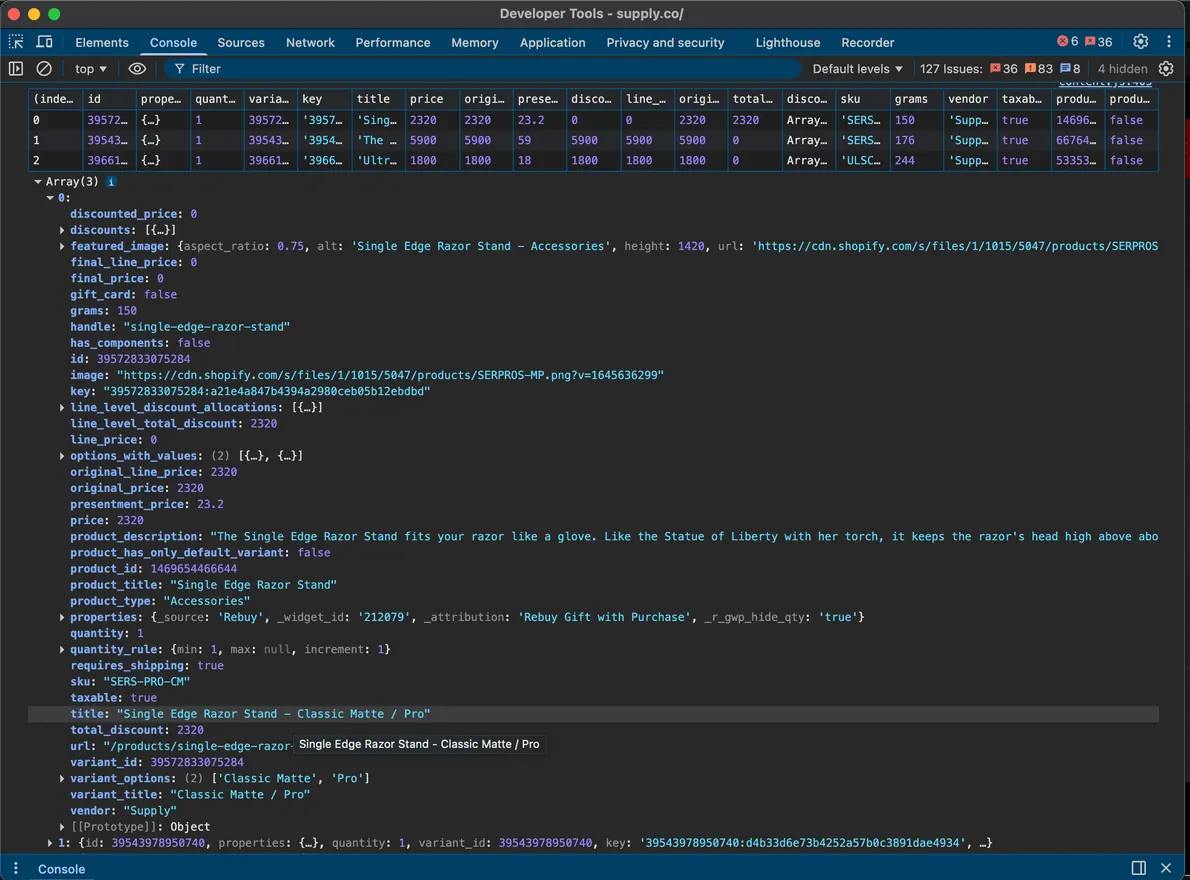Close the bottom console drawer
Image resolution: width=1190 pixels, height=880 pixels.
pyautogui.click(x=1166, y=868)
